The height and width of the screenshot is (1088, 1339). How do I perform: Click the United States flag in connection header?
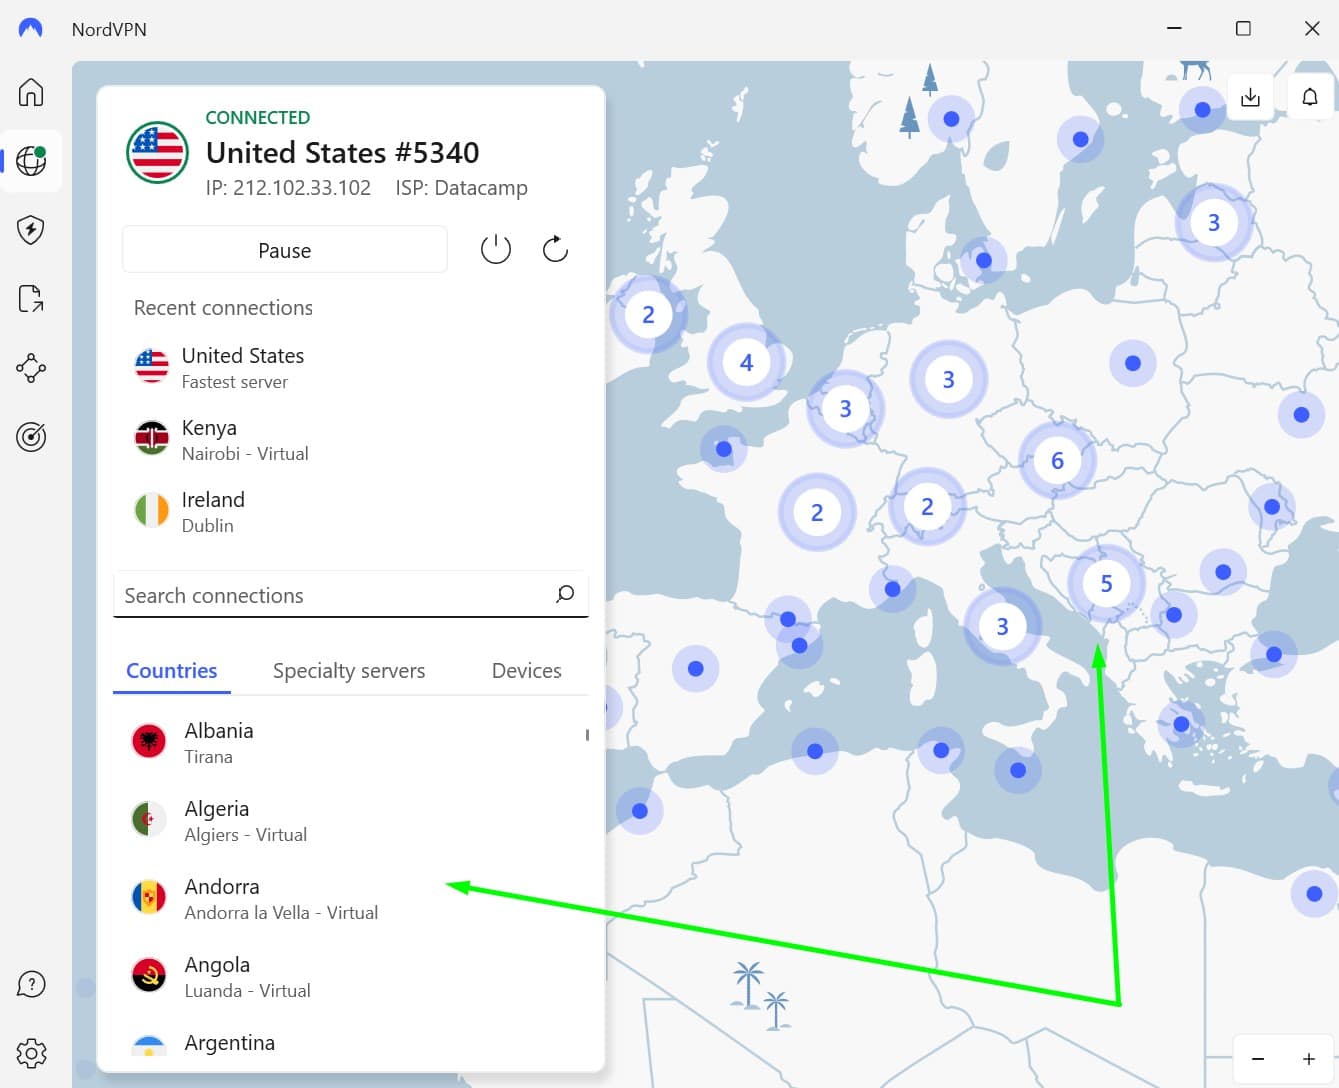(157, 152)
